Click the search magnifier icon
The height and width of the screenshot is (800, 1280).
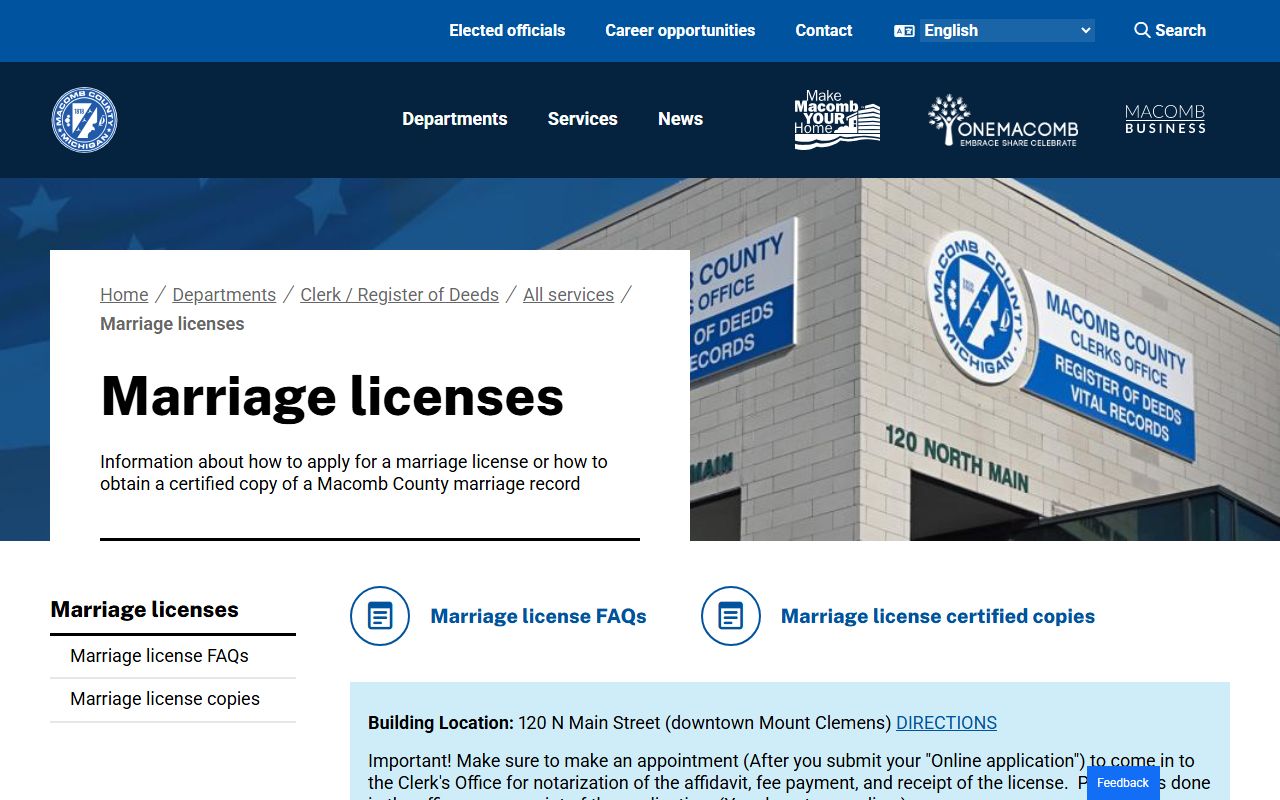[x=1142, y=30]
